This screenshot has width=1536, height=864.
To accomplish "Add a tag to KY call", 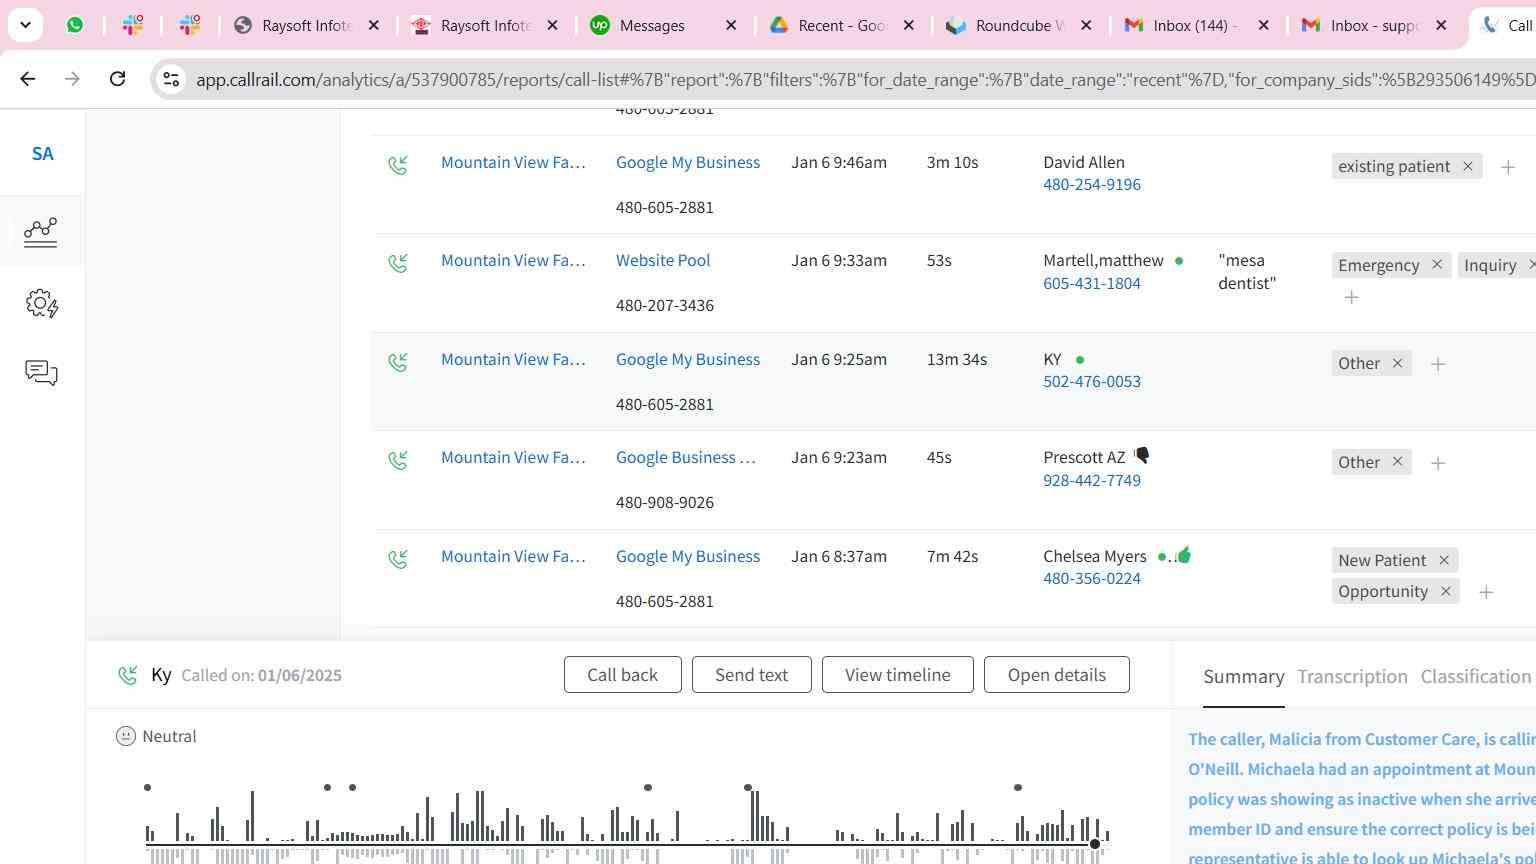I will tap(1438, 364).
